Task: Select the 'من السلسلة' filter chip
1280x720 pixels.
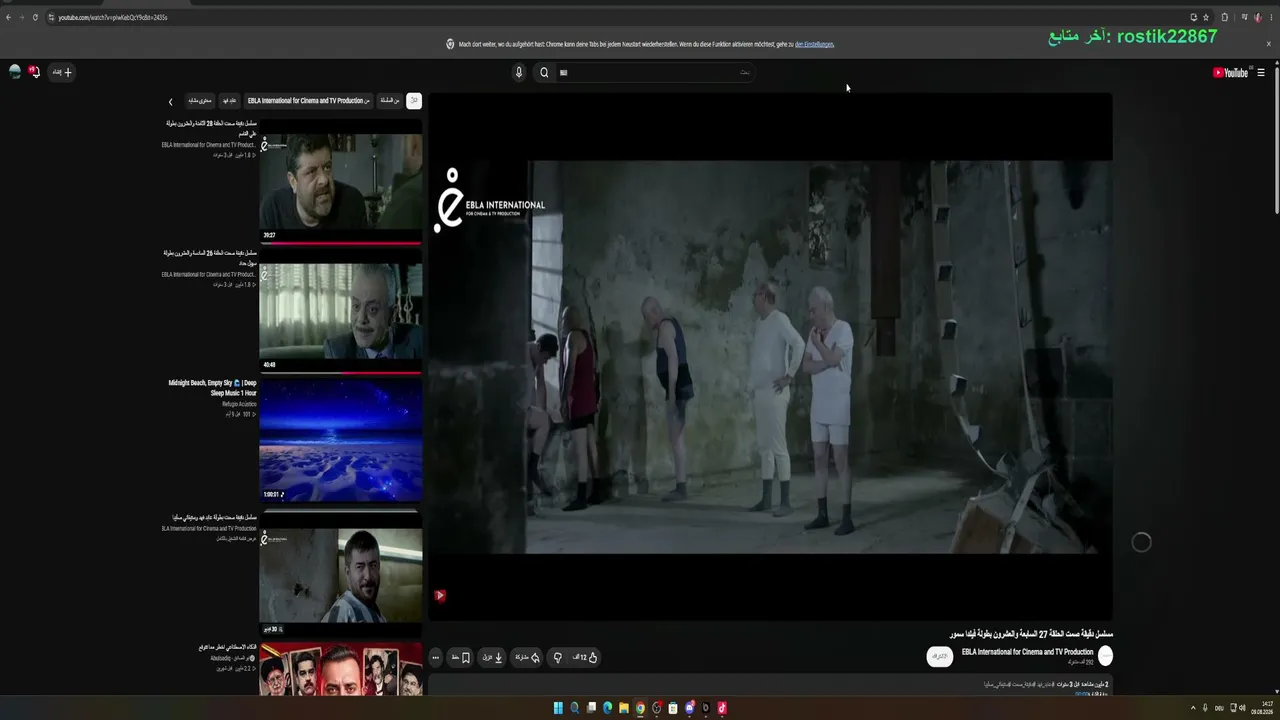Action: [x=389, y=100]
